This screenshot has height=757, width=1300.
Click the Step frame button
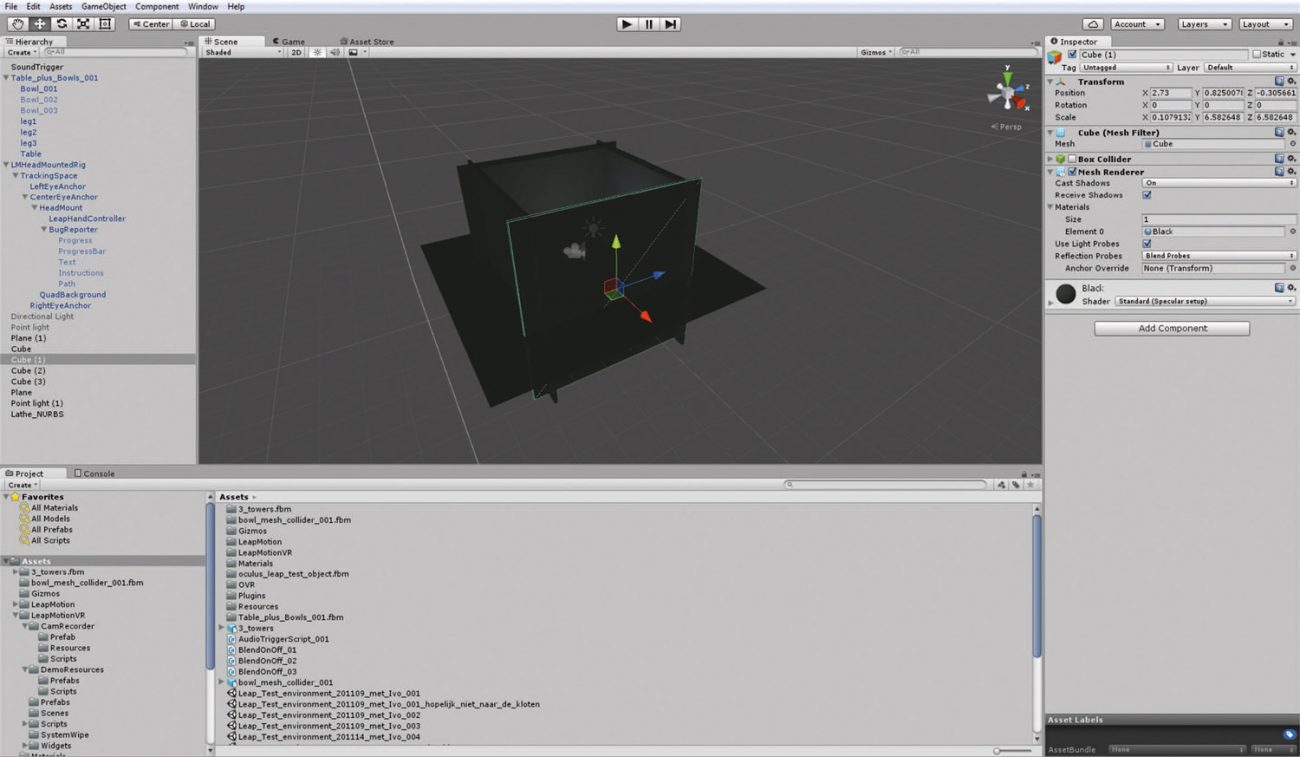point(671,24)
